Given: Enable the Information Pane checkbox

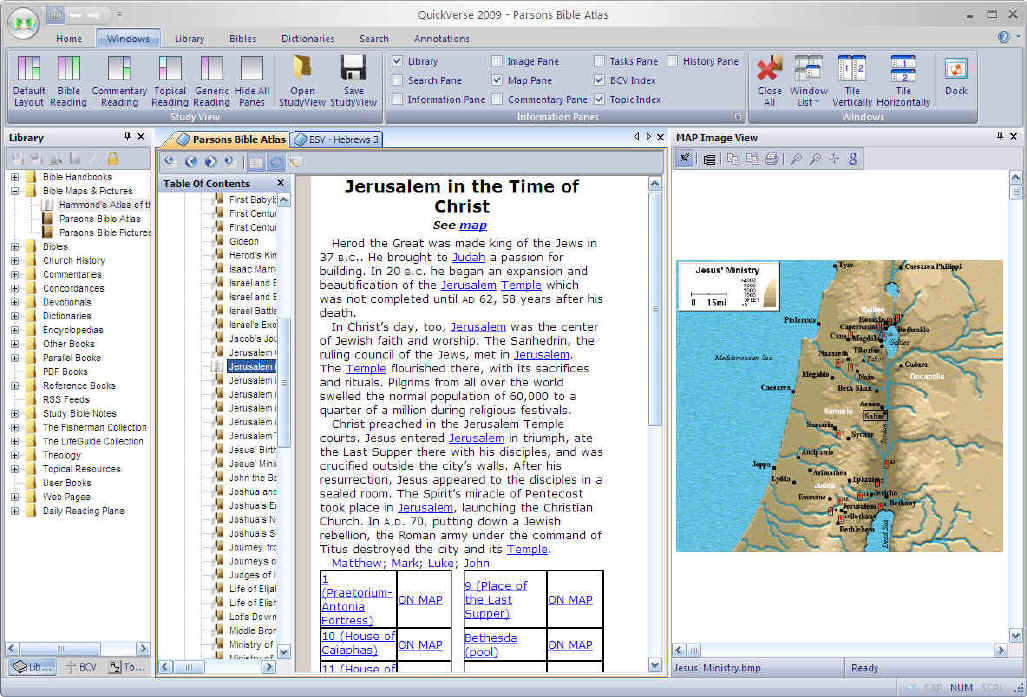Looking at the screenshot, I should point(398,100).
